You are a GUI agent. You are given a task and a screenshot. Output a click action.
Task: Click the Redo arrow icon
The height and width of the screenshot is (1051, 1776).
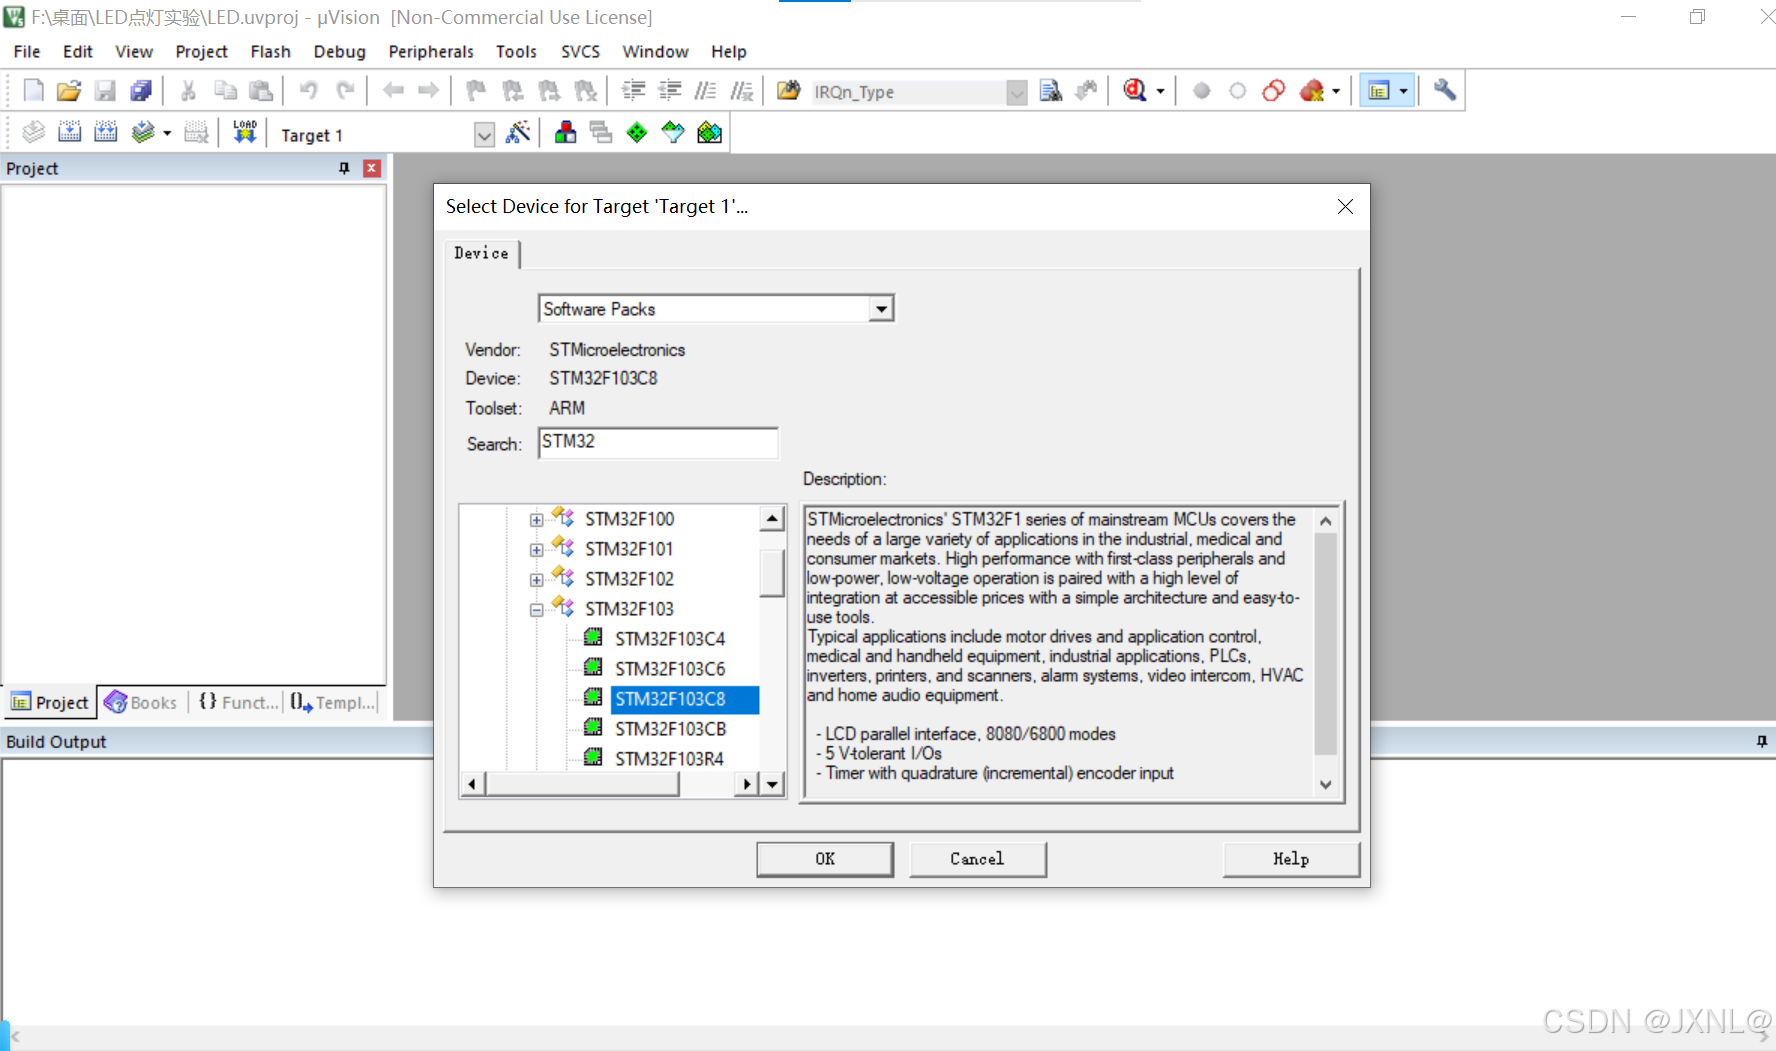[x=345, y=91]
